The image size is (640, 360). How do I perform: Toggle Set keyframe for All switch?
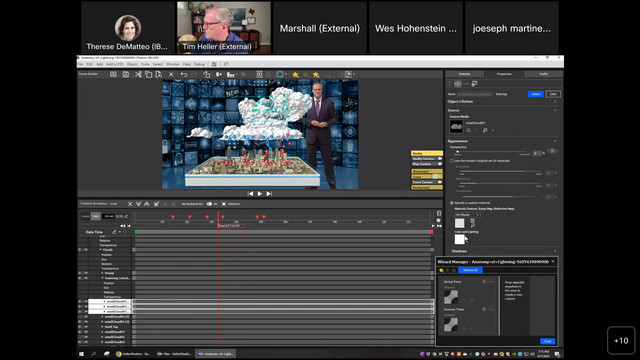point(209,204)
